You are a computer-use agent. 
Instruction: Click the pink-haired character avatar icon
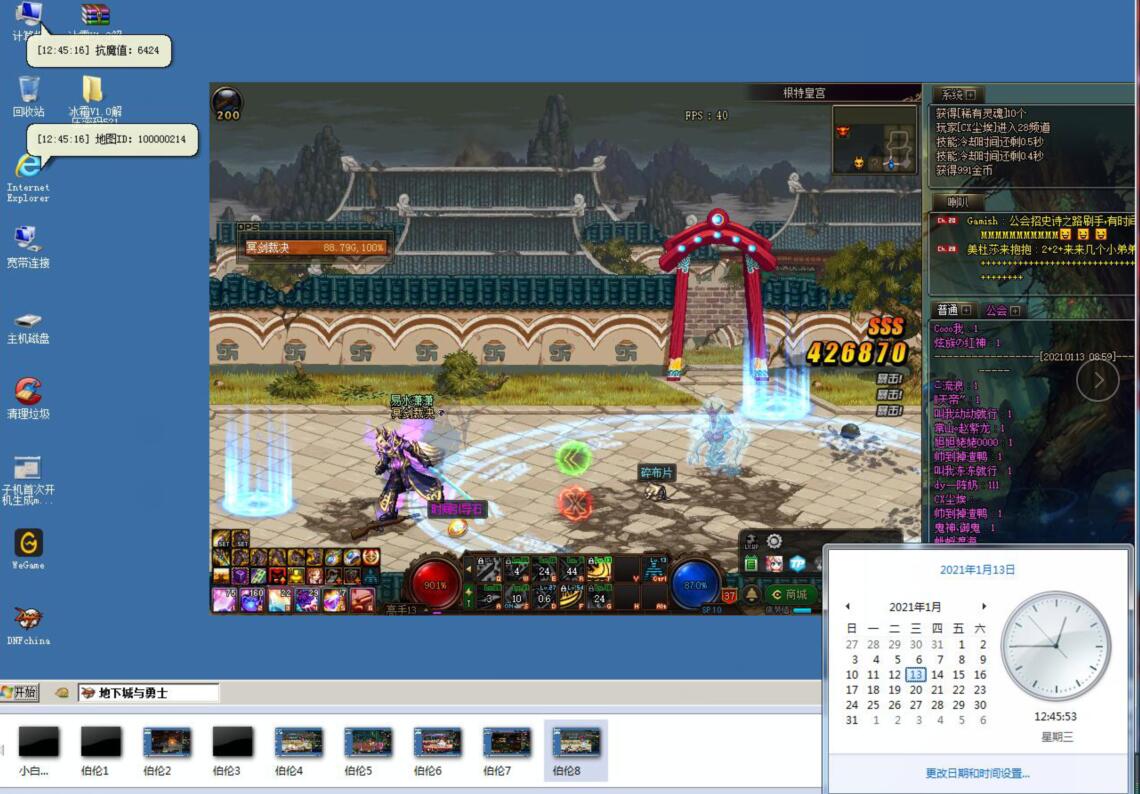click(774, 564)
